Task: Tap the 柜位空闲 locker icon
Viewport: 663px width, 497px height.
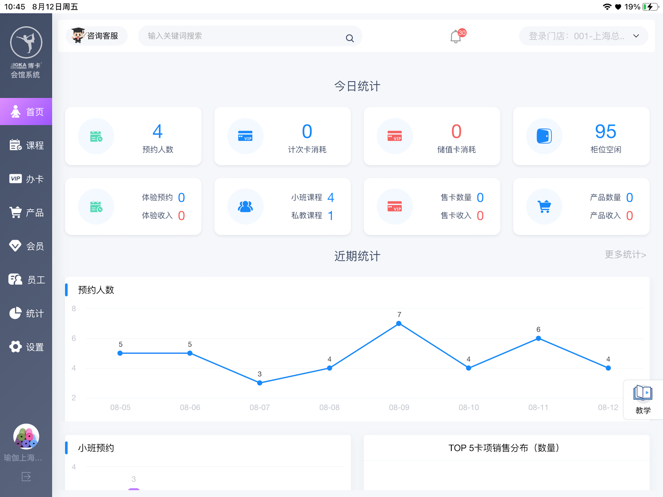Action: (544, 136)
